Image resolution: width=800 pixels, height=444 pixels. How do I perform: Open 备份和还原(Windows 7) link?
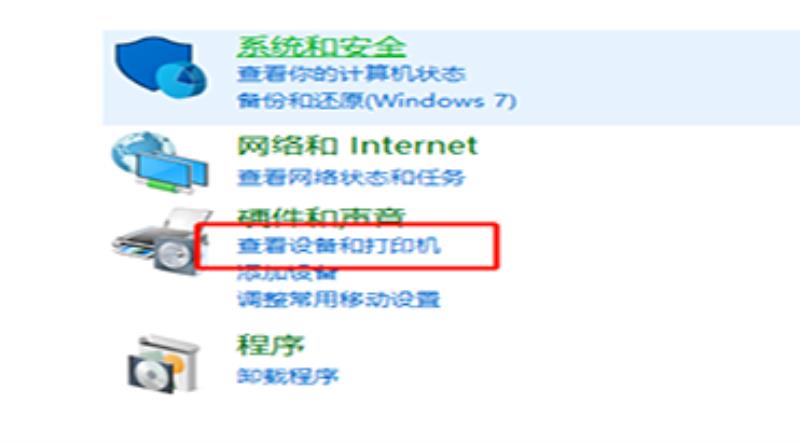(x=377, y=101)
